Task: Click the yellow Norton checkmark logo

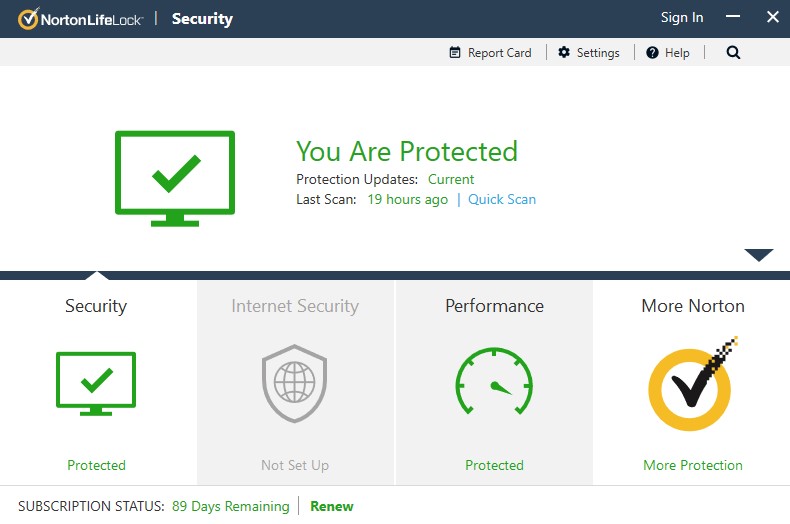Action: 692,384
